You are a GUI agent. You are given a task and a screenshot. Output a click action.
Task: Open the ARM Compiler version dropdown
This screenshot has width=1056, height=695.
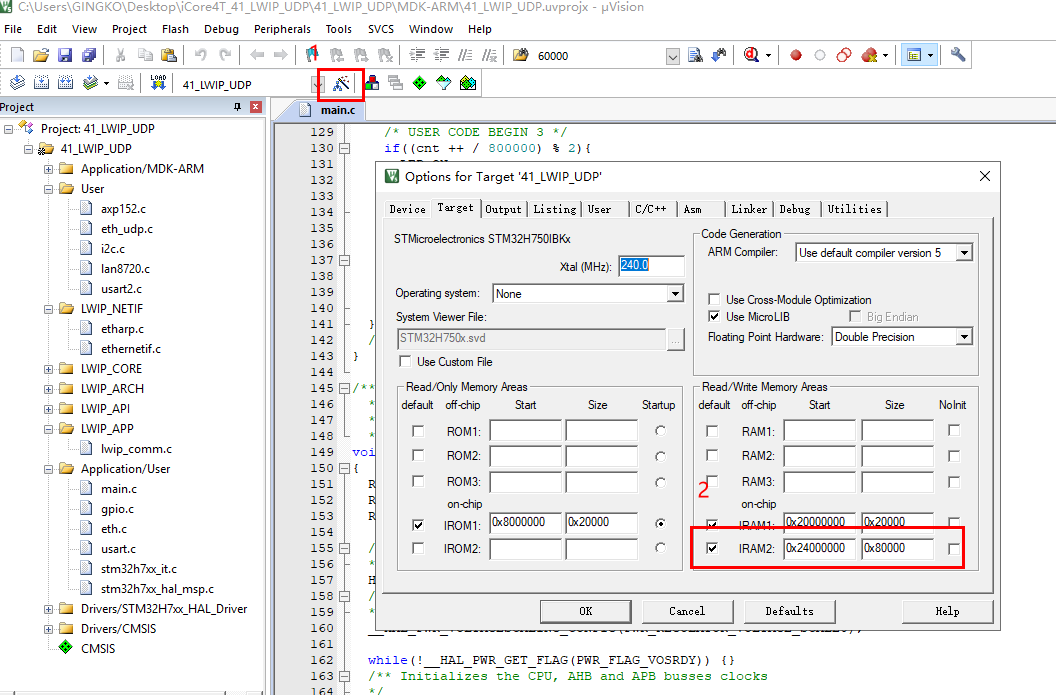(963, 253)
